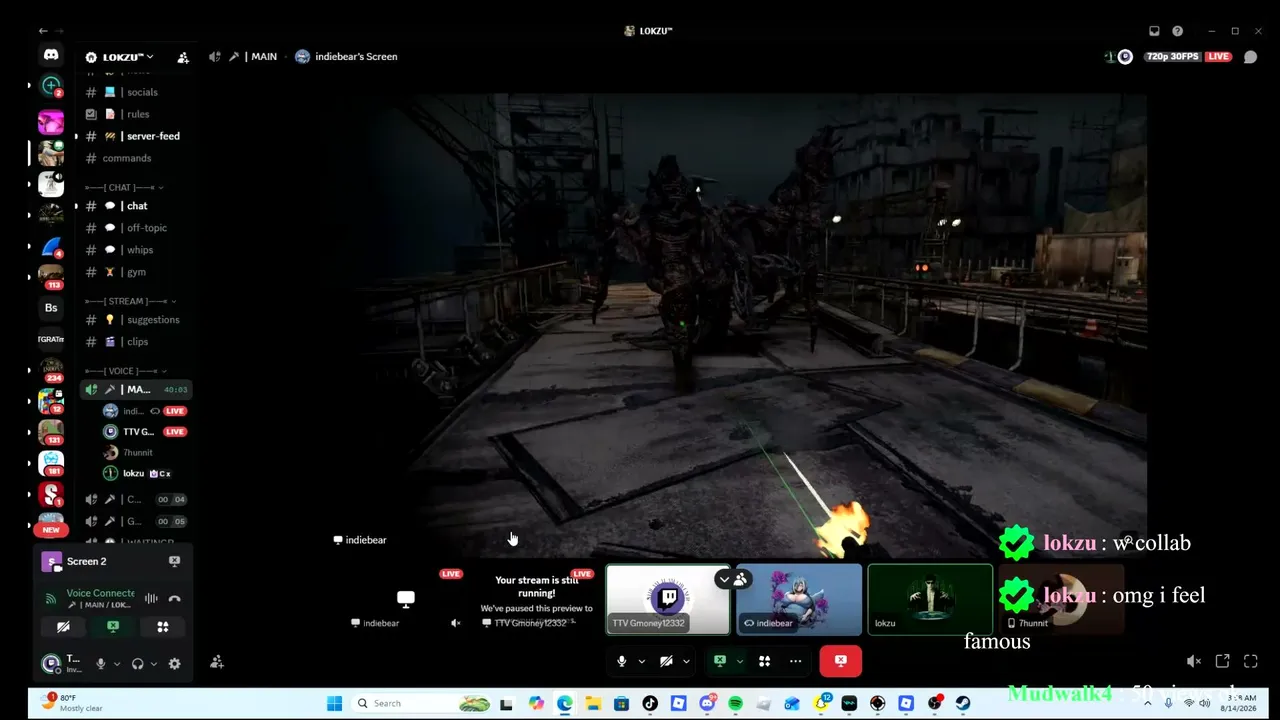Open microphone options arrow in call bar
1280x720 pixels.
pyautogui.click(x=641, y=661)
